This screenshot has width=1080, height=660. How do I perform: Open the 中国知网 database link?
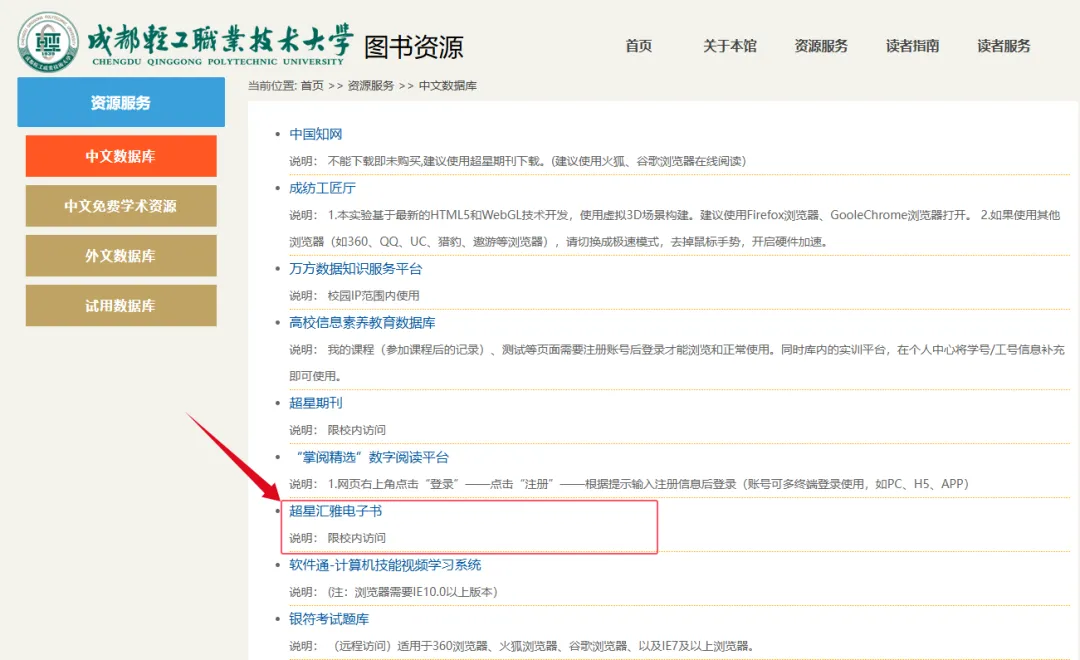pyautogui.click(x=315, y=134)
